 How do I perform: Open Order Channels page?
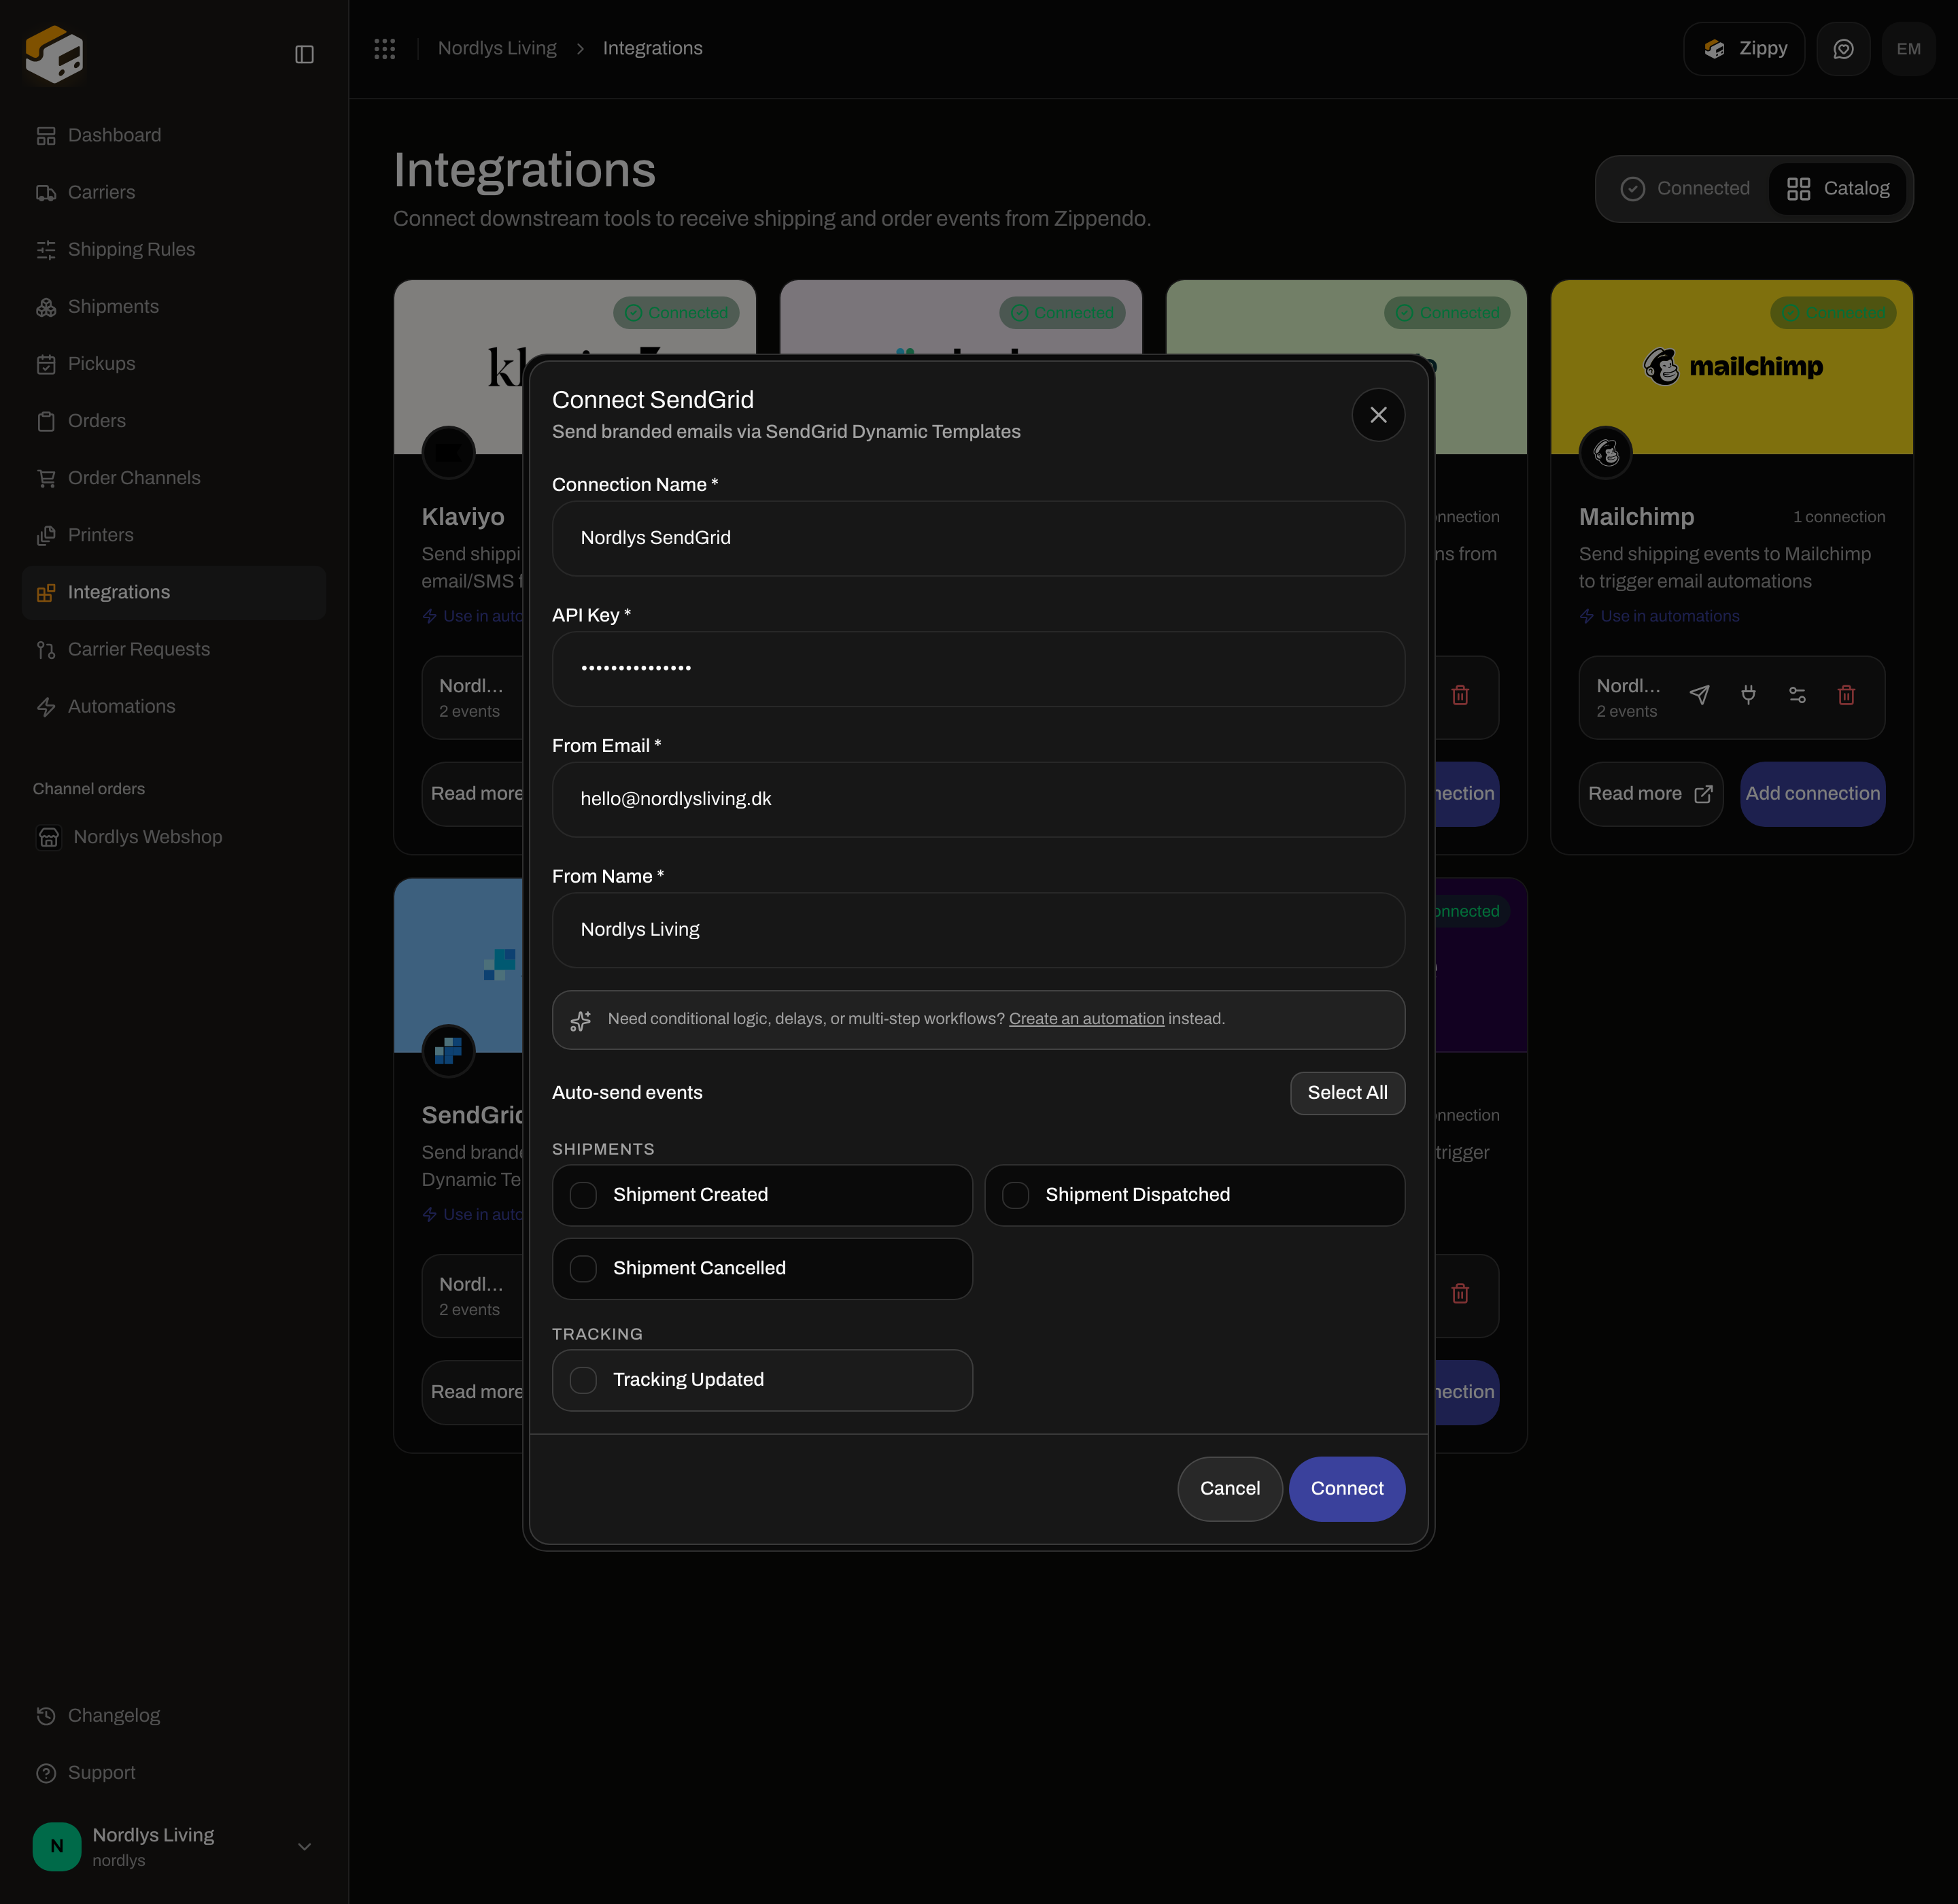(173, 478)
